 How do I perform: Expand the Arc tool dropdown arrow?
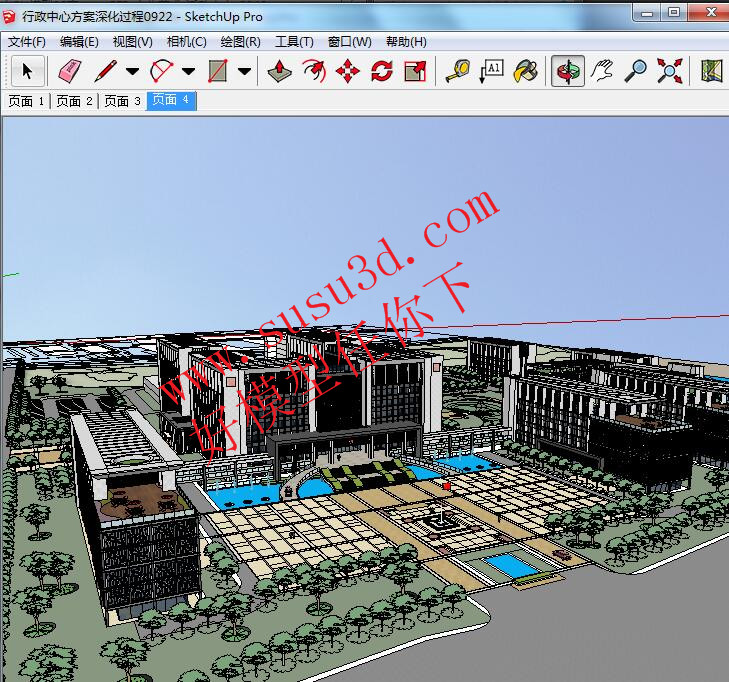(188, 71)
